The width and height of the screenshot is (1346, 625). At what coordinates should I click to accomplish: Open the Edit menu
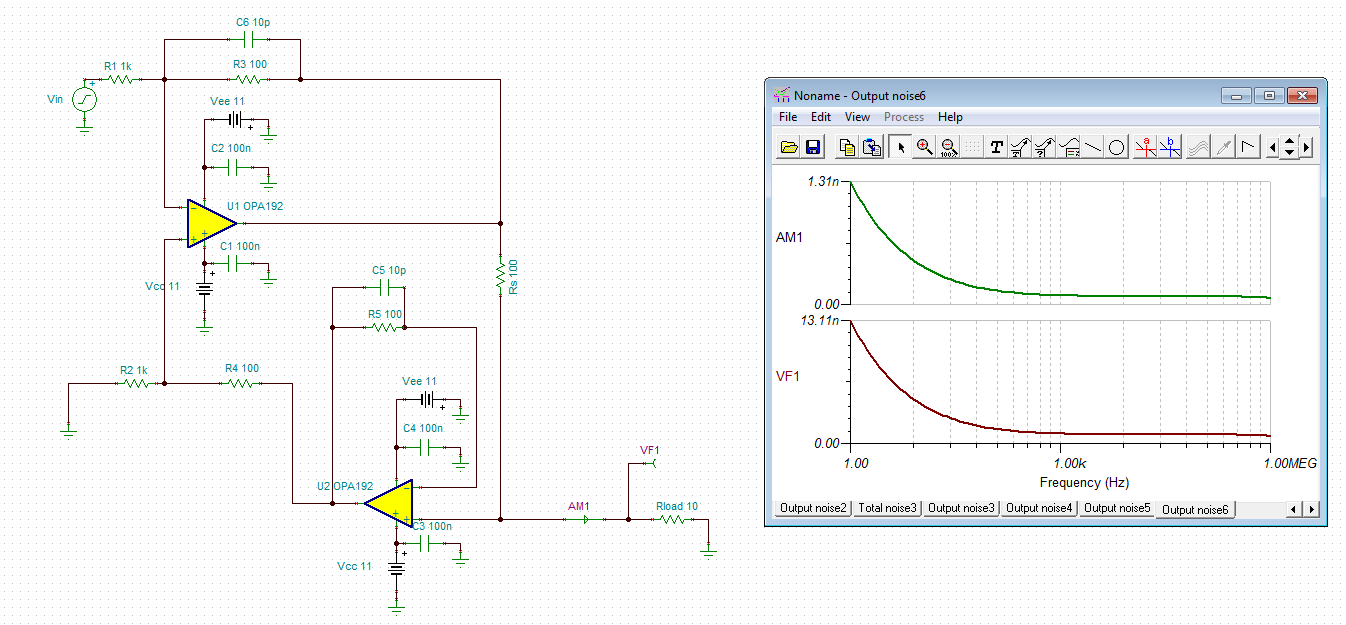tap(821, 117)
